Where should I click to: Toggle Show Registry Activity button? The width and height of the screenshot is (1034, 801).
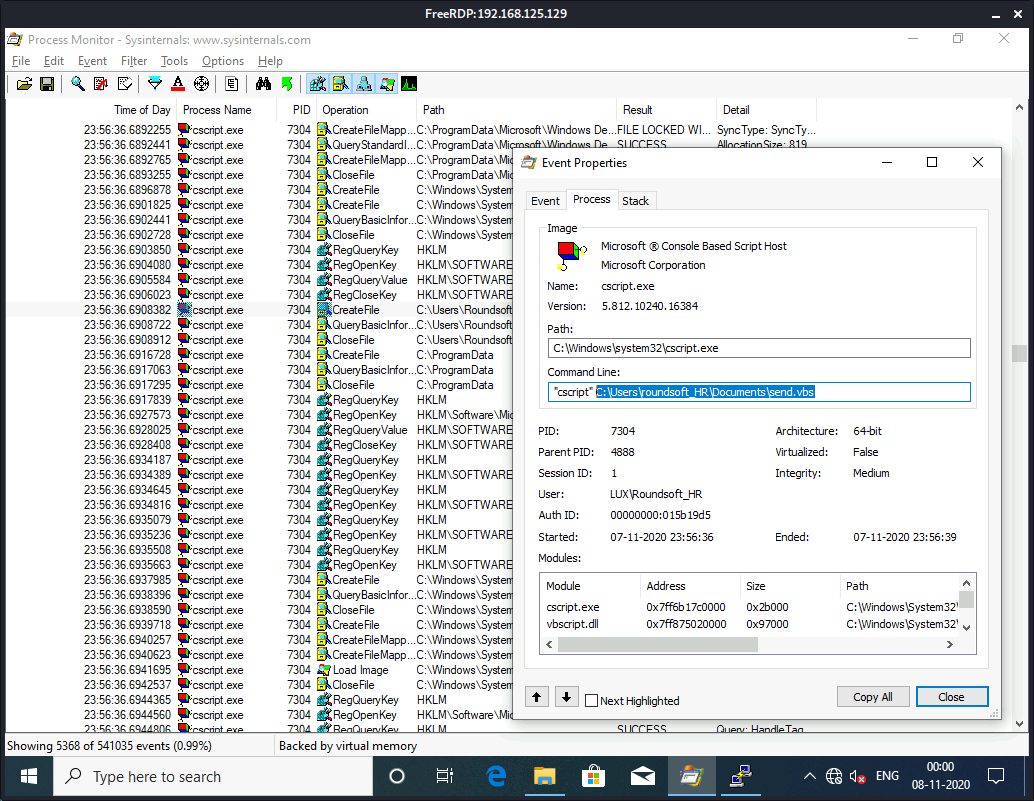(x=318, y=84)
